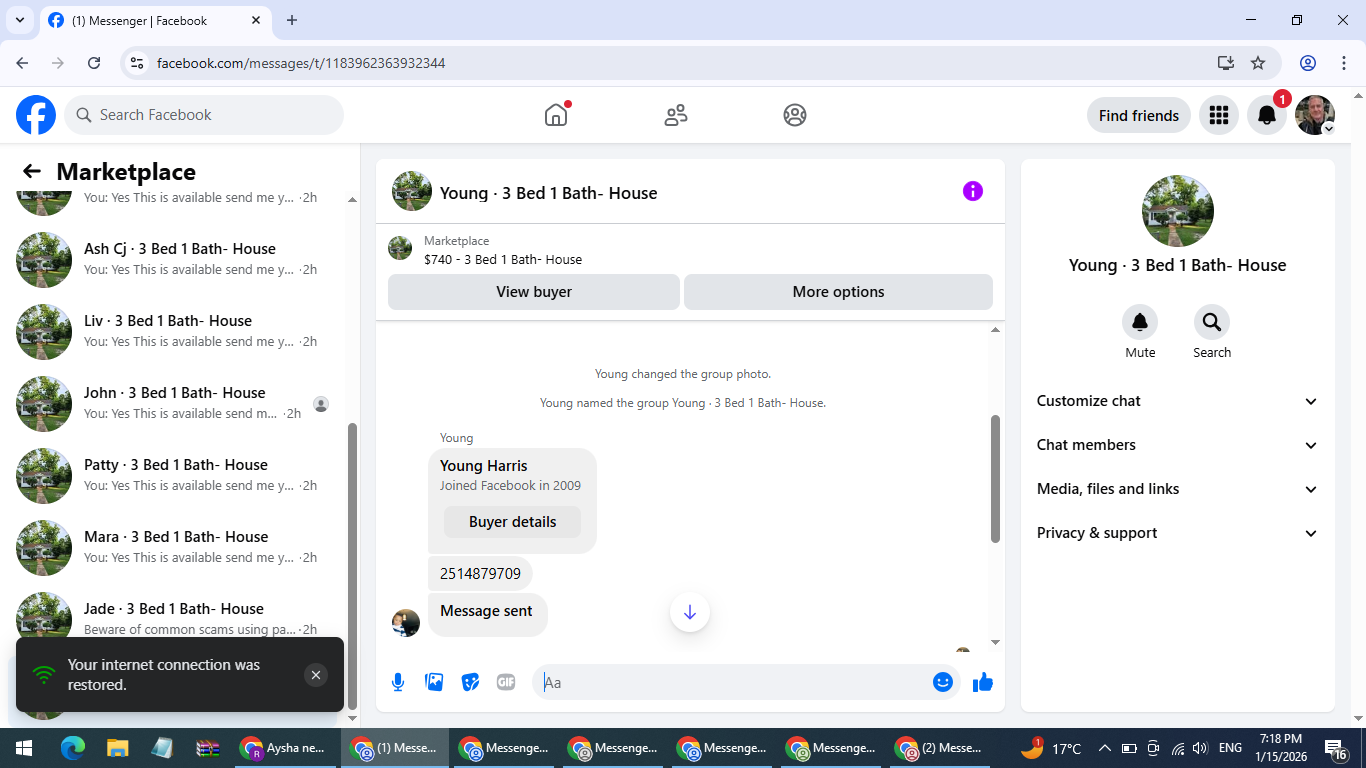Expand Media, files and links section
The height and width of the screenshot is (768, 1366).
click(x=1178, y=489)
